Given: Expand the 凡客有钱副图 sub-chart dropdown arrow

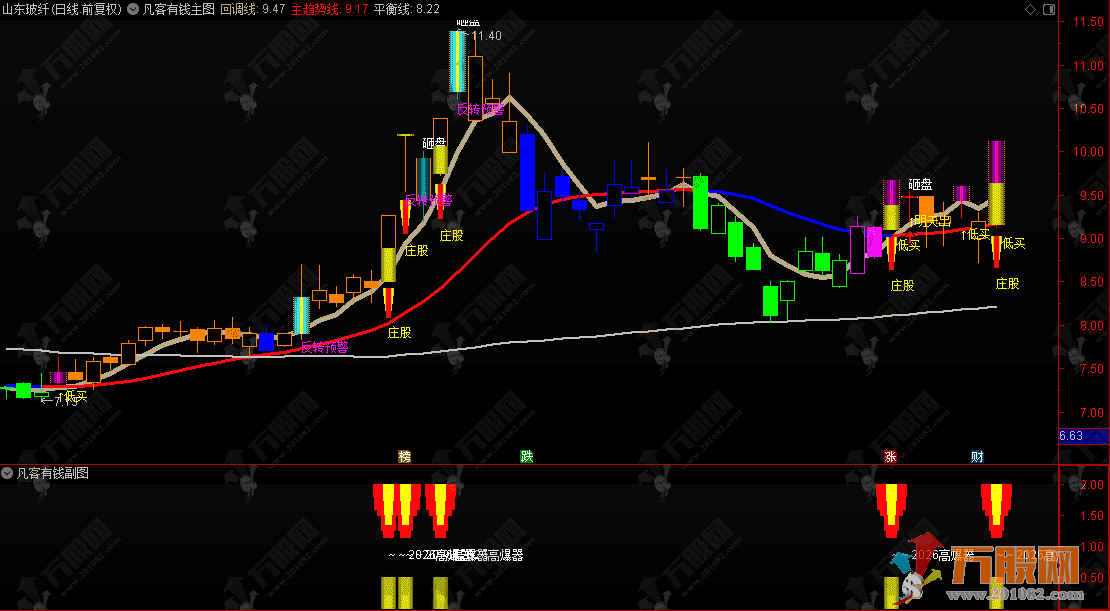Looking at the screenshot, I should click(8, 473).
